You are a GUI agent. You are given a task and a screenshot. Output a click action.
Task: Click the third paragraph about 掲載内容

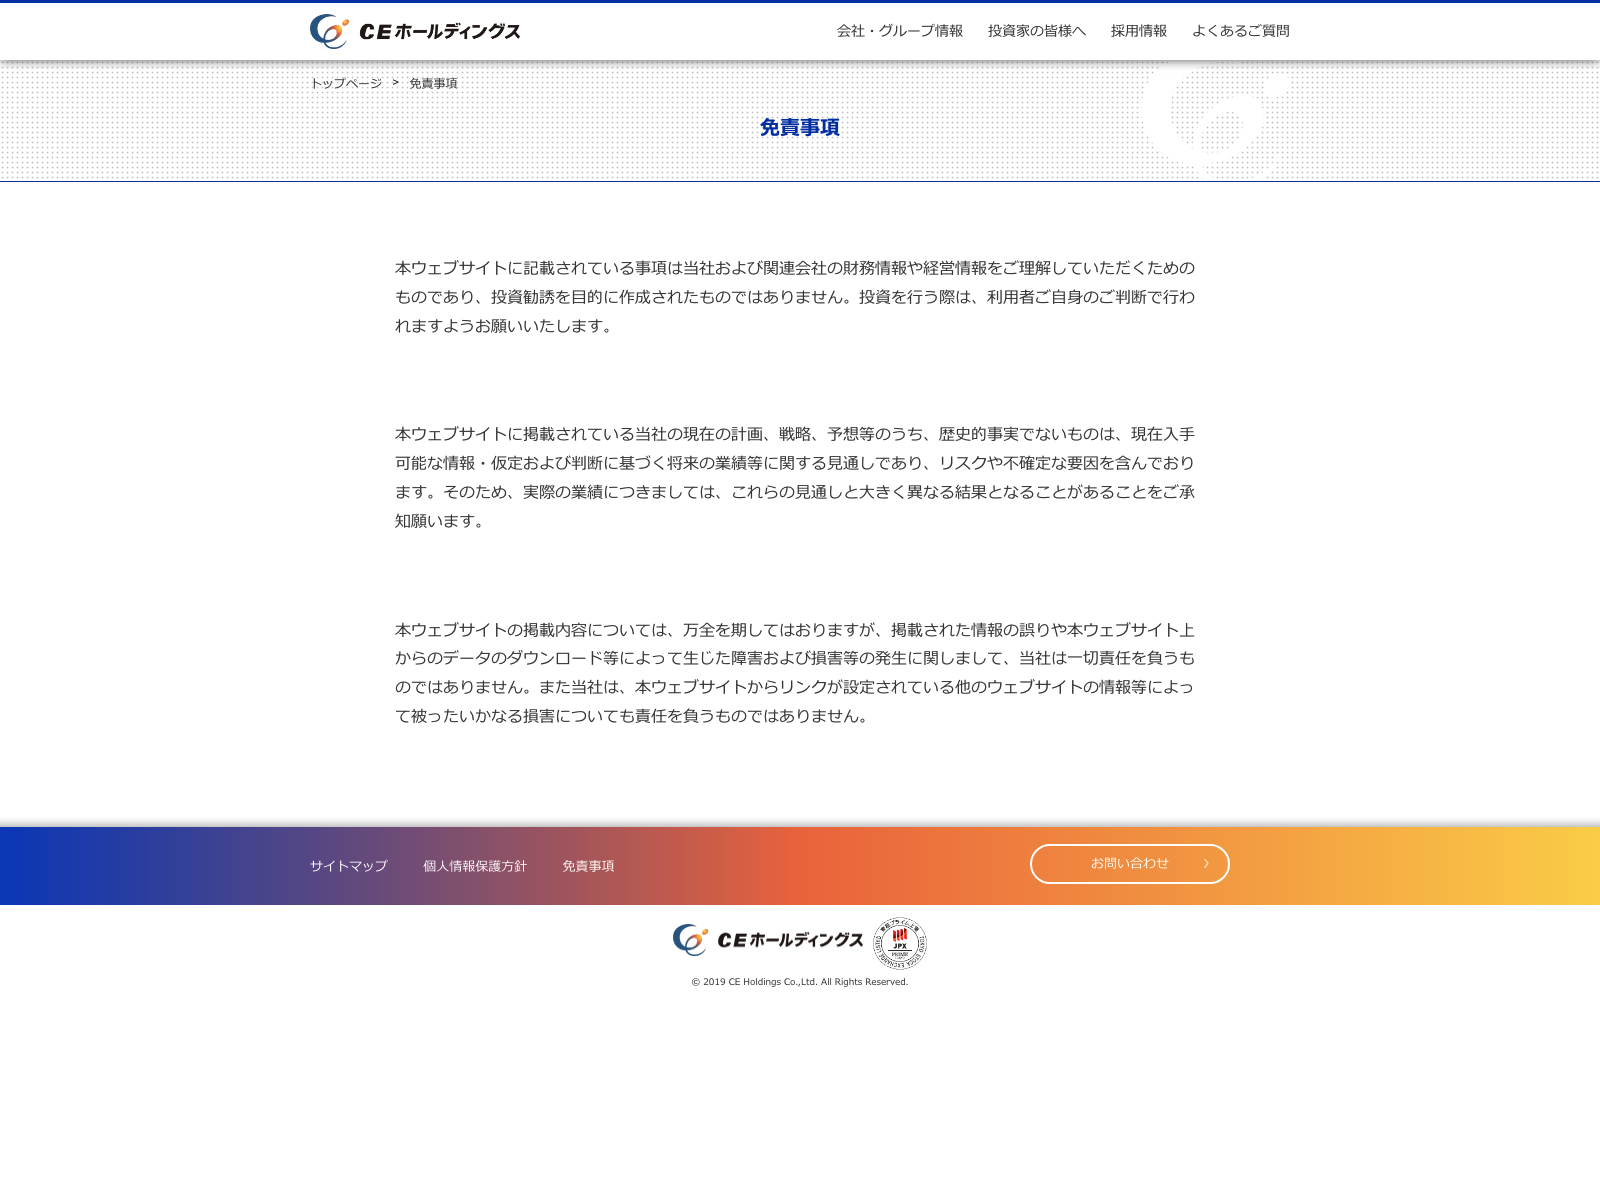(794, 672)
